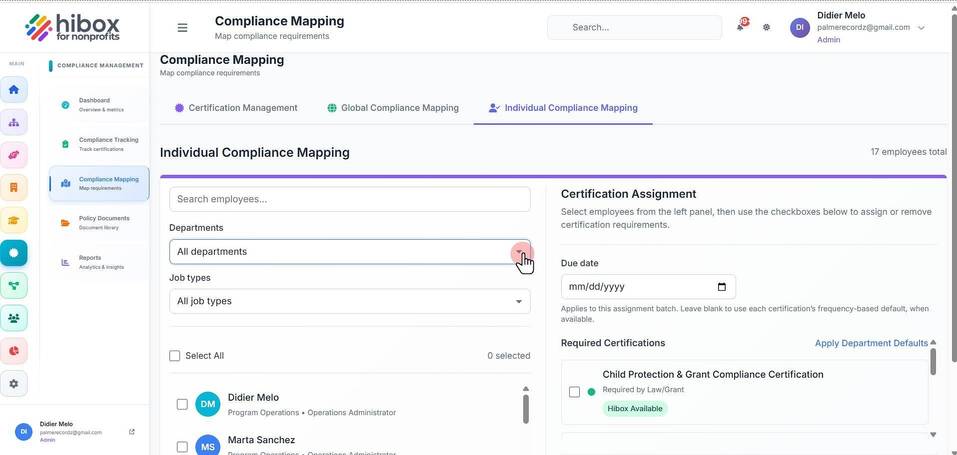Screen dimensions: 957x455
Task: Open Policy Documents menu item
Action: [x=99, y=222]
